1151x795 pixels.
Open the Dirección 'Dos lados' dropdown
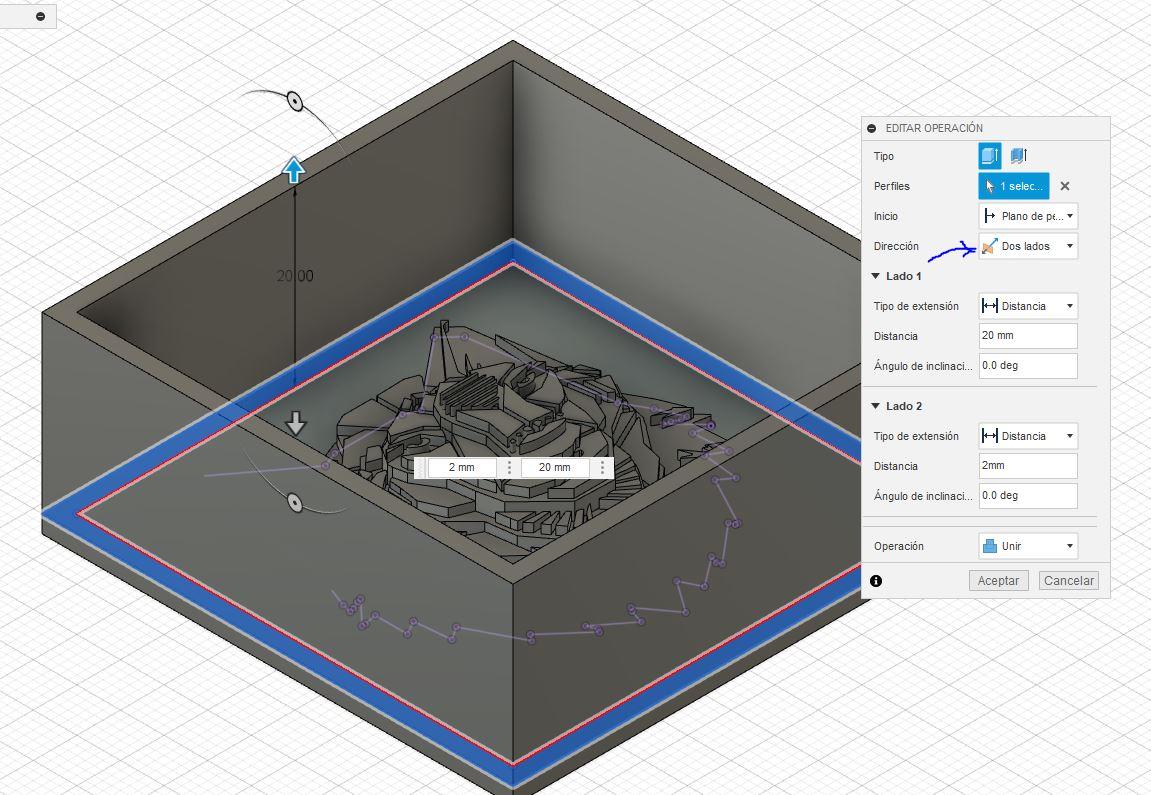[1028, 246]
